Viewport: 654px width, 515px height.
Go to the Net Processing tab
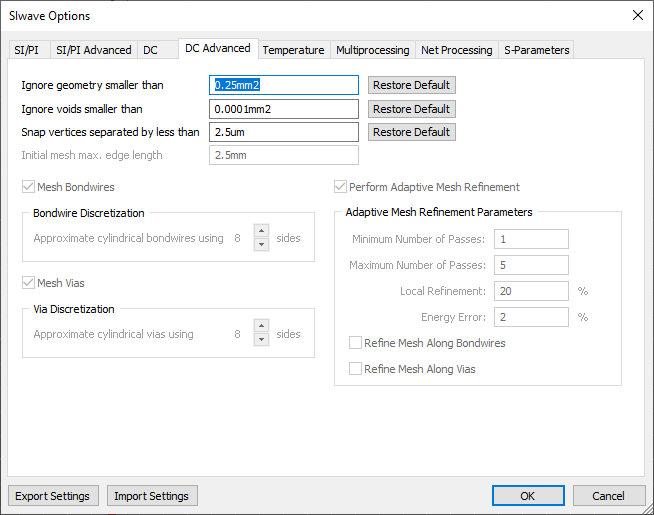pos(457,50)
